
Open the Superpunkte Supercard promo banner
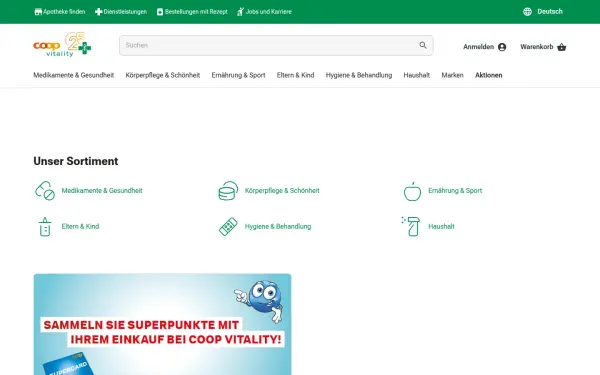162,324
